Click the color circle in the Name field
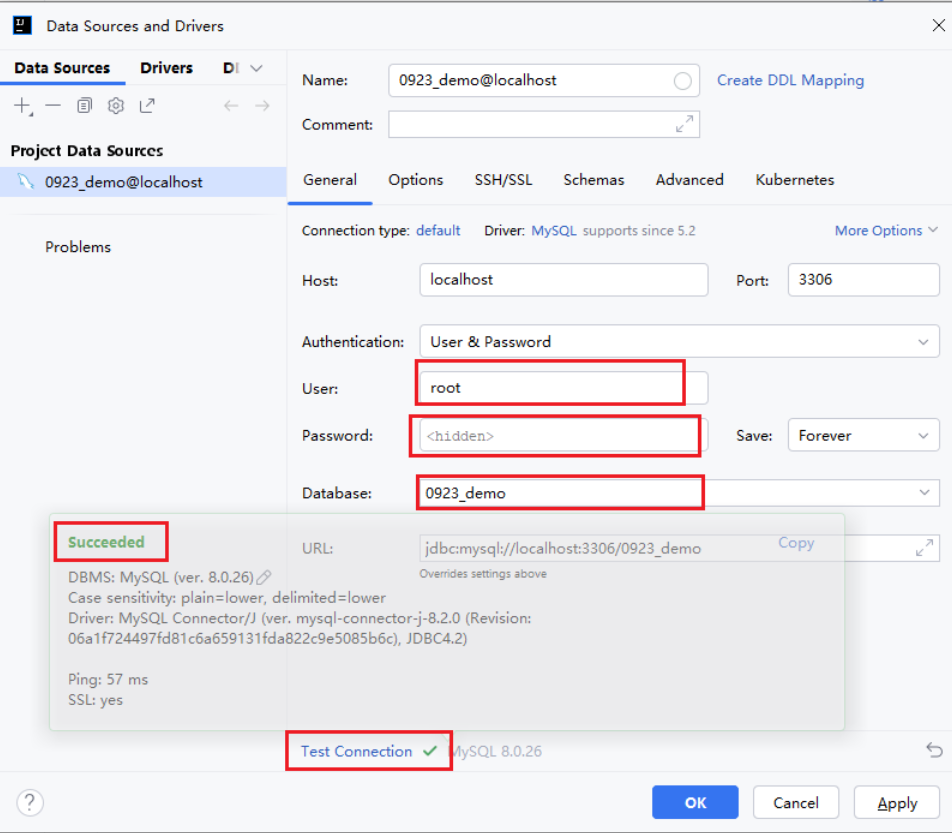The image size is (952, 833). (x=682, y=81)
